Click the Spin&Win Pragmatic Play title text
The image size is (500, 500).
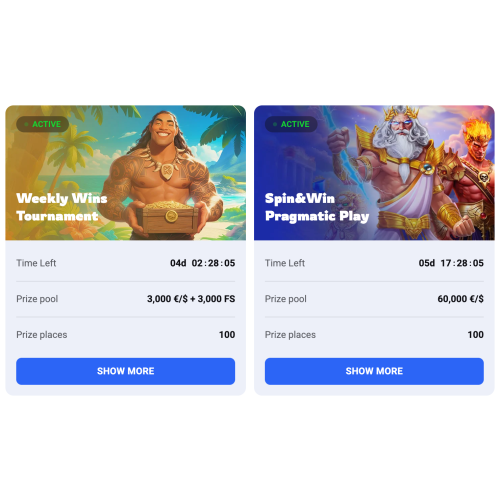pos(317,207)
